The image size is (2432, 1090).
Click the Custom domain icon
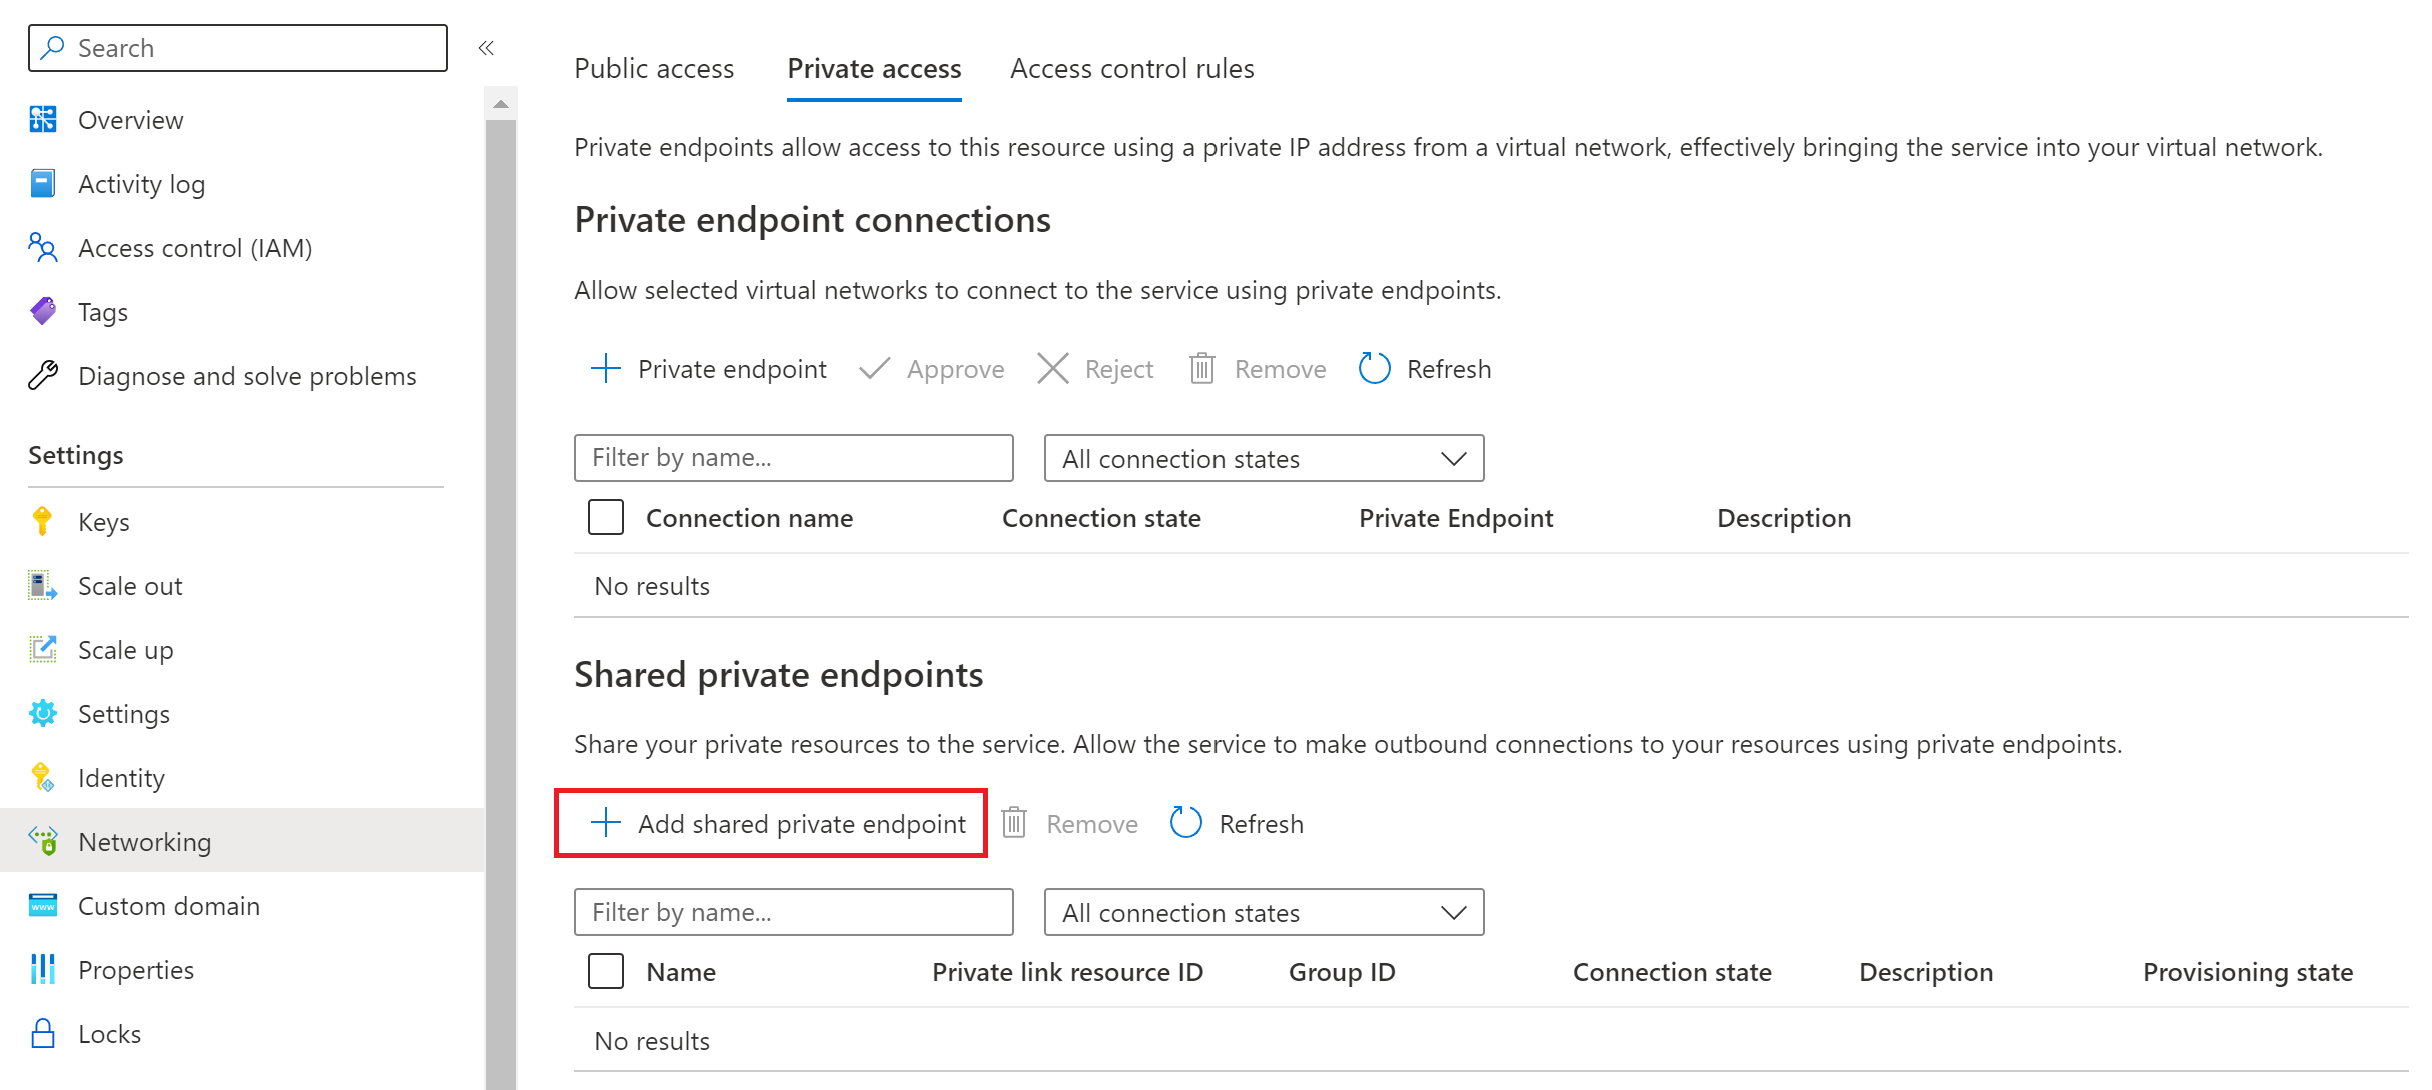coord(43,906)
